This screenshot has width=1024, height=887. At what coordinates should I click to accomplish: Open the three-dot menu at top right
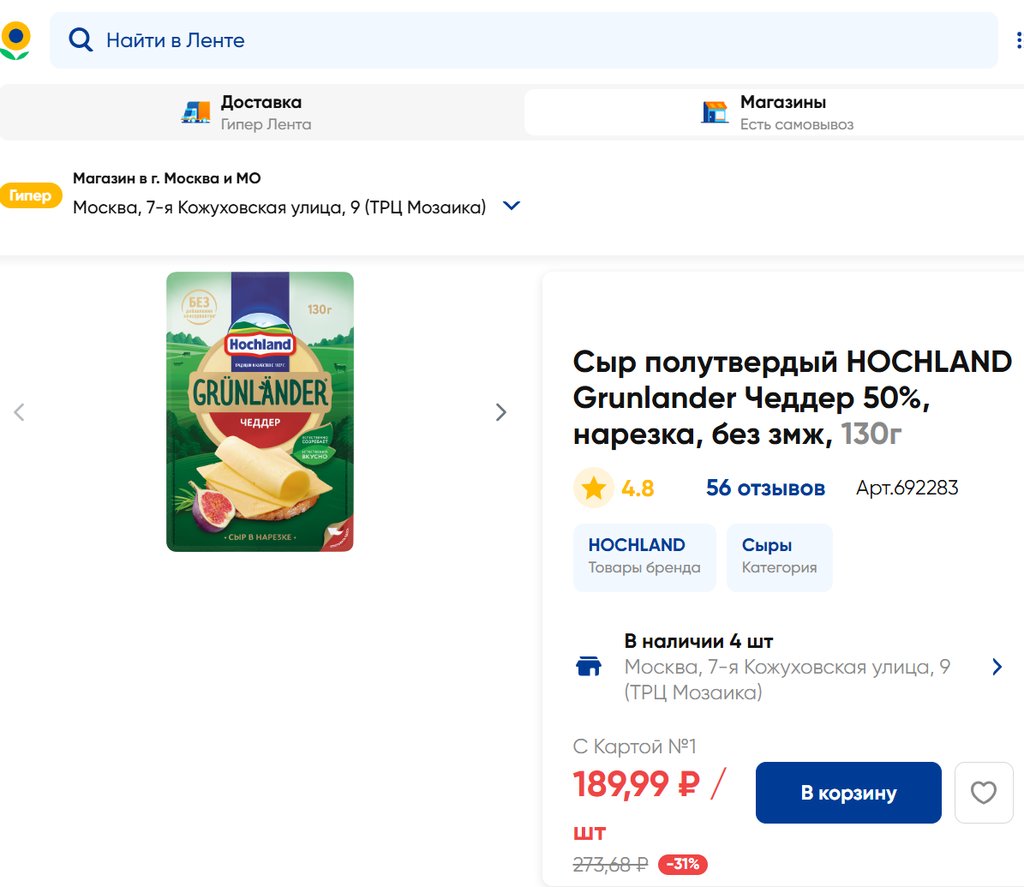[x=1019, y=41]
